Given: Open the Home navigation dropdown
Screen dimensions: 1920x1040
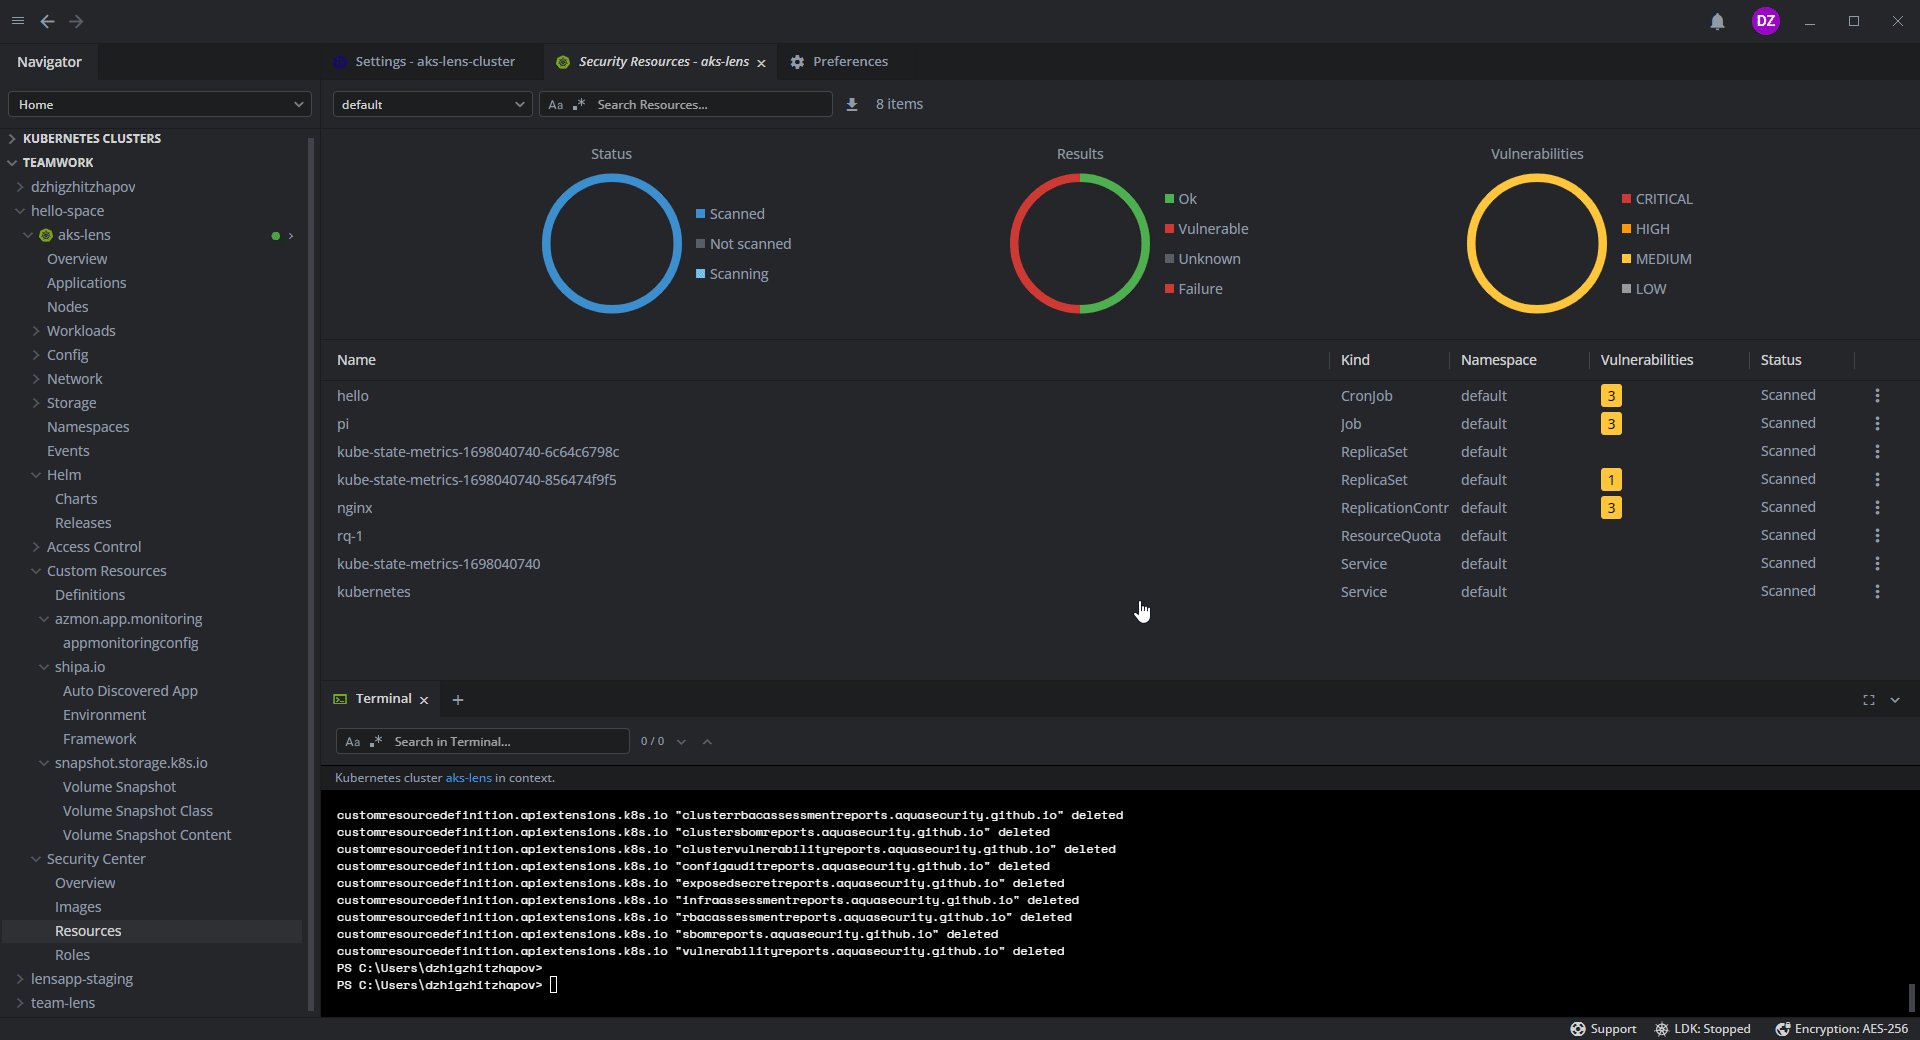Looking at the screenshot, I should 160,104.
